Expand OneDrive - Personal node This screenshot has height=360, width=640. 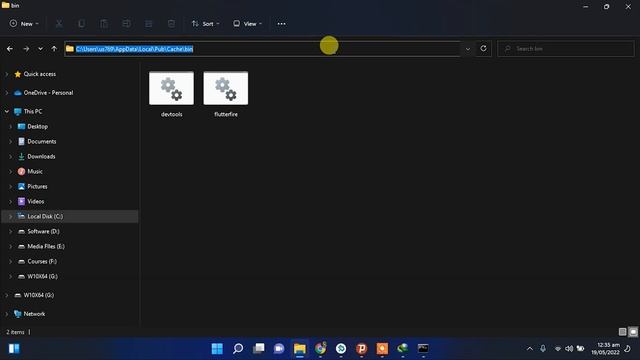click(7, 93)
